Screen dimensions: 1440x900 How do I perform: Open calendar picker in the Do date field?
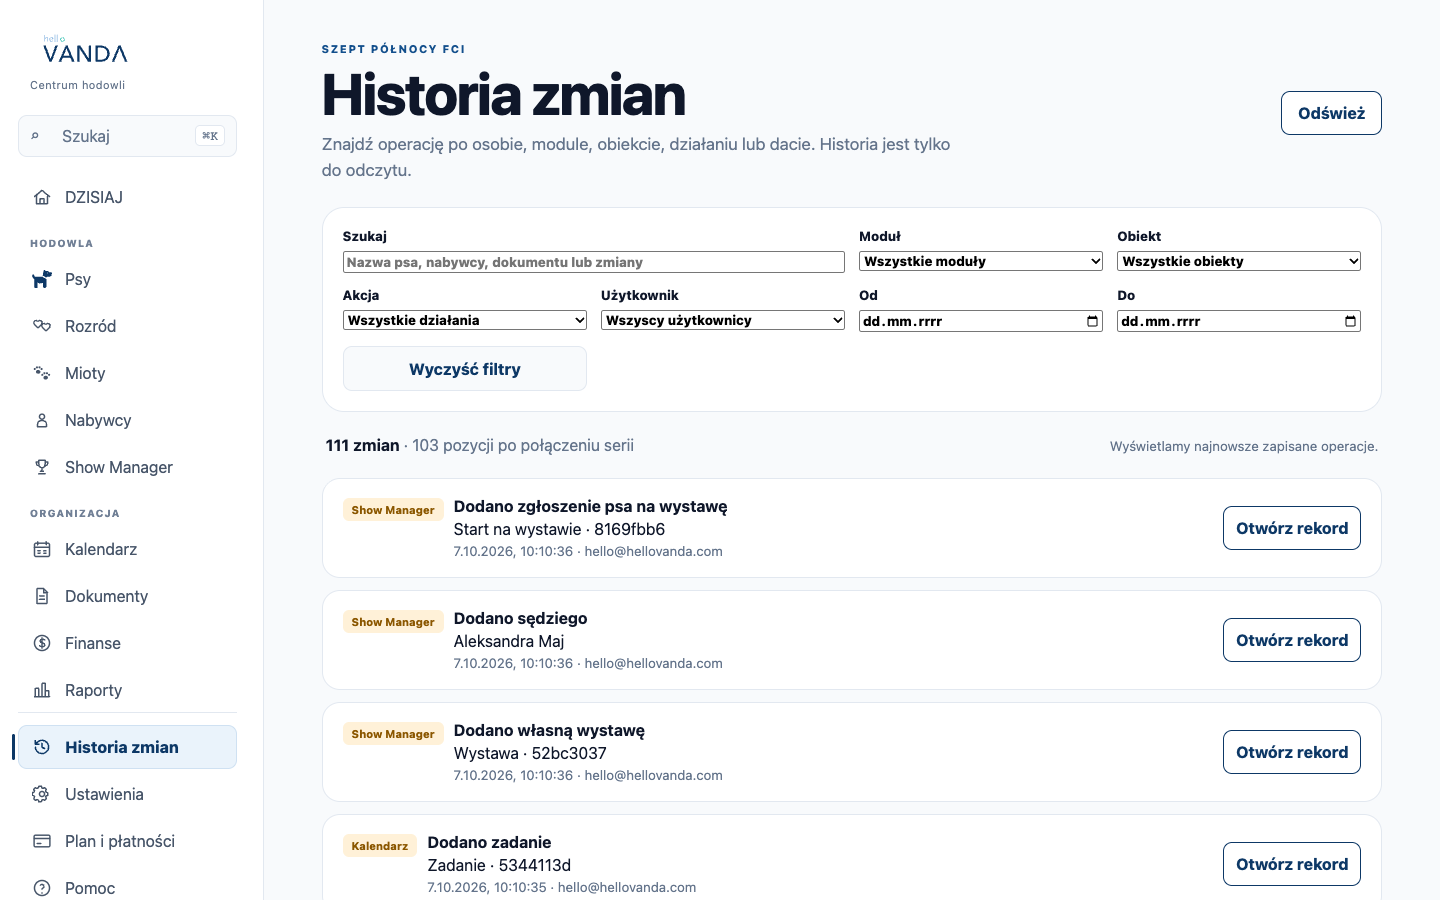click(1351, 321)
